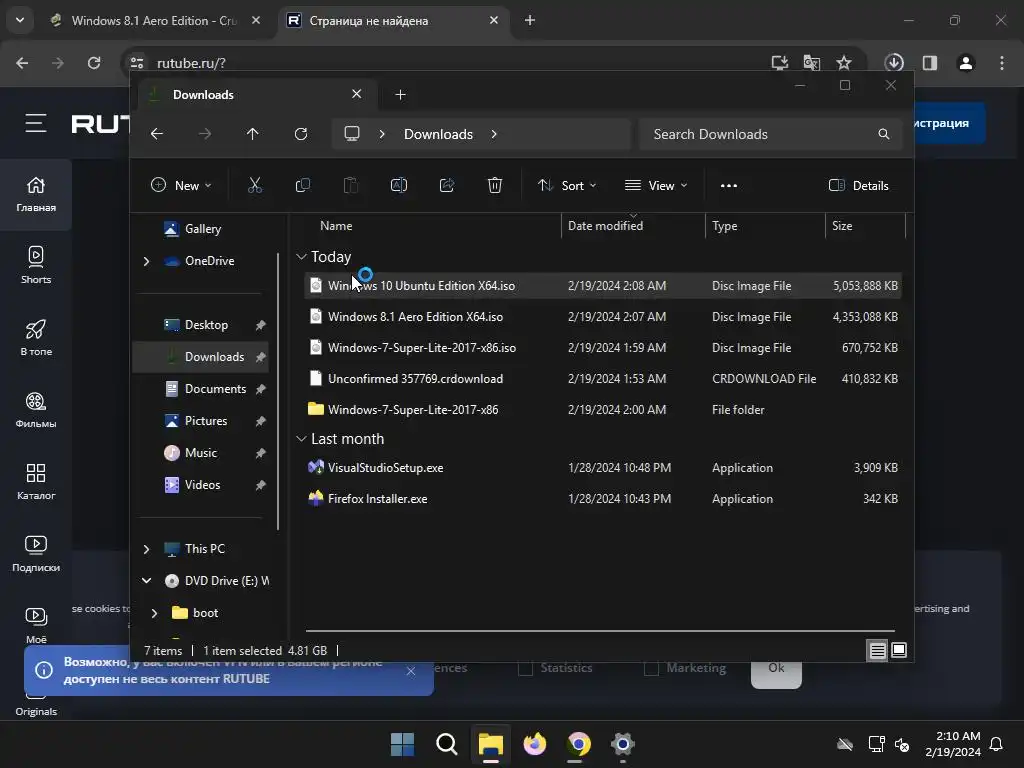Screen dimensions: 1024x768
Task: Open the Sort dropdown
Action: point(567,185)
